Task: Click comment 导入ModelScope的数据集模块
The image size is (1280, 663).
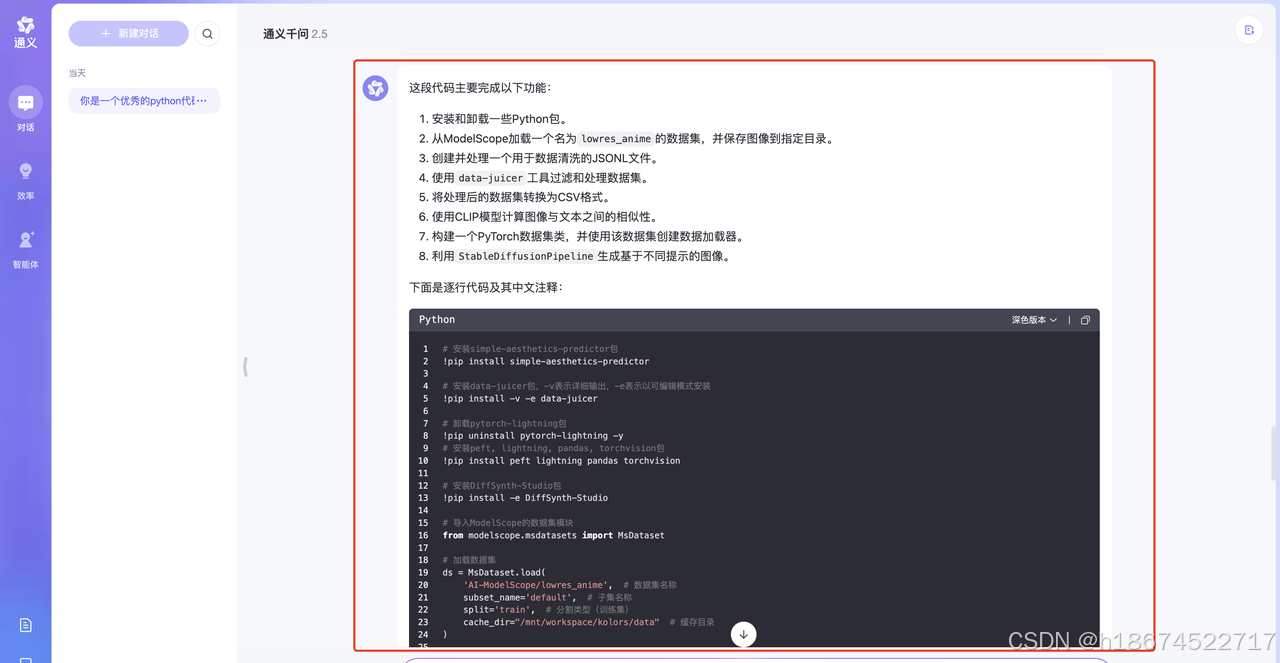Action: click(x=508, y=523)
